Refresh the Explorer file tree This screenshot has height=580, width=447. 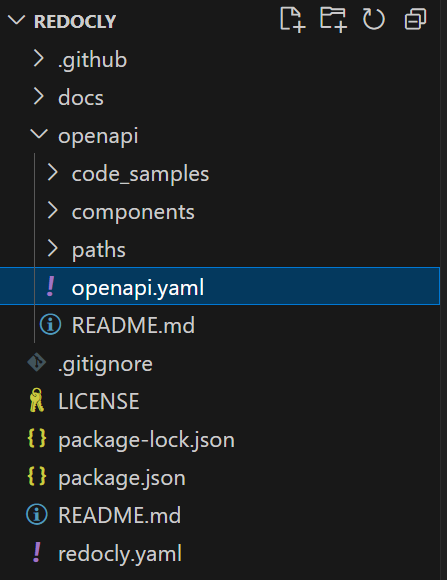374,20
